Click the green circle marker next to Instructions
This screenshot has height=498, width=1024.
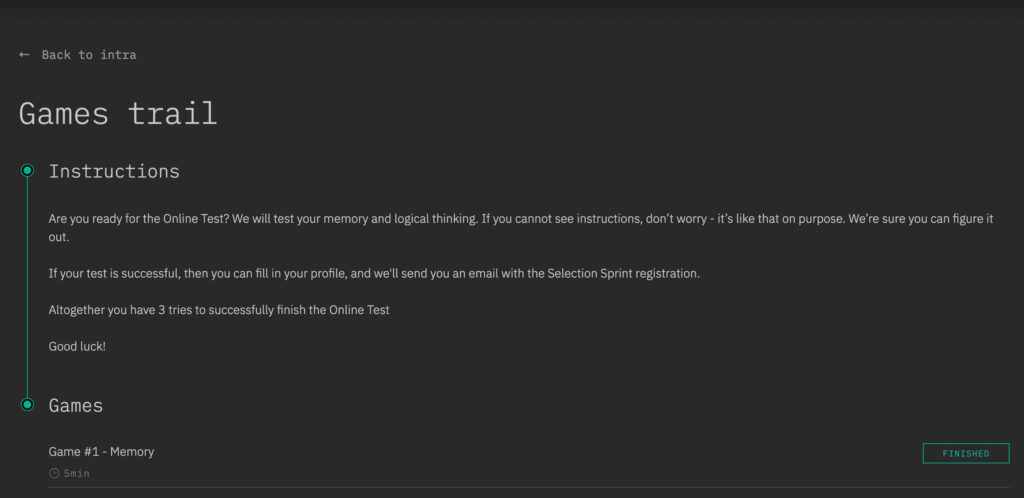(x=27, y=171)
